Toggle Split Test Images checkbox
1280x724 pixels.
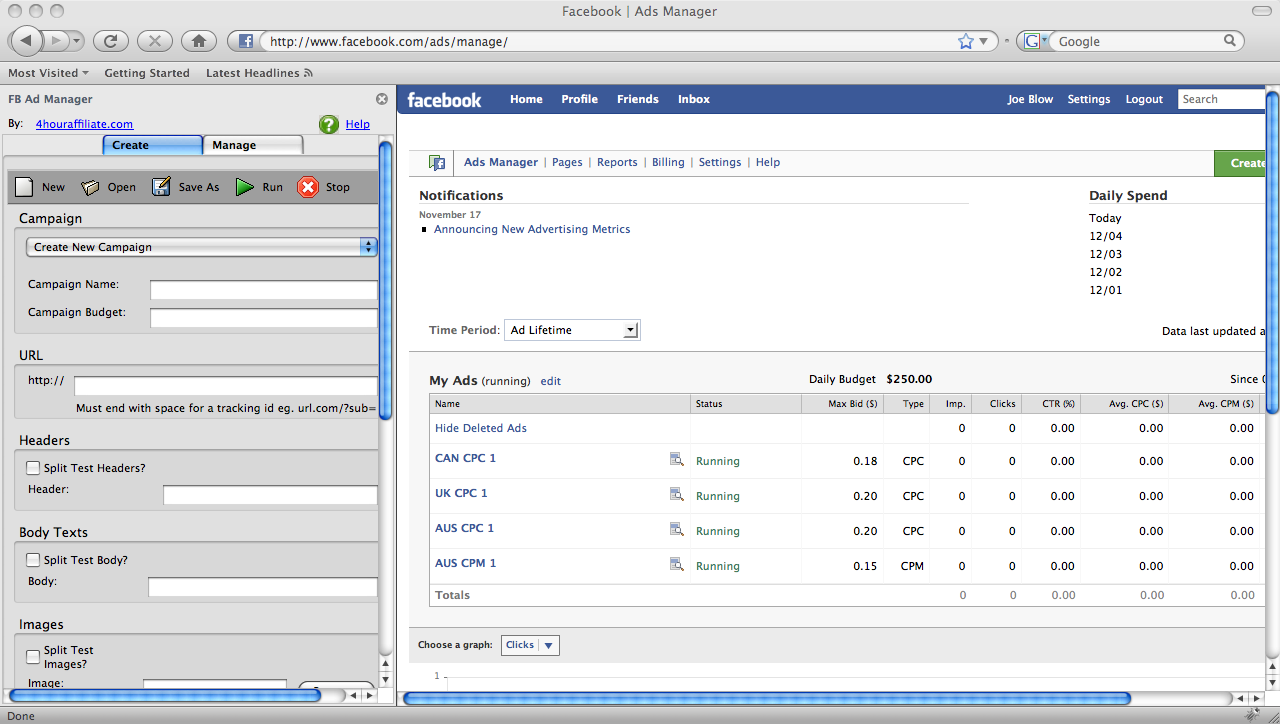33,657
